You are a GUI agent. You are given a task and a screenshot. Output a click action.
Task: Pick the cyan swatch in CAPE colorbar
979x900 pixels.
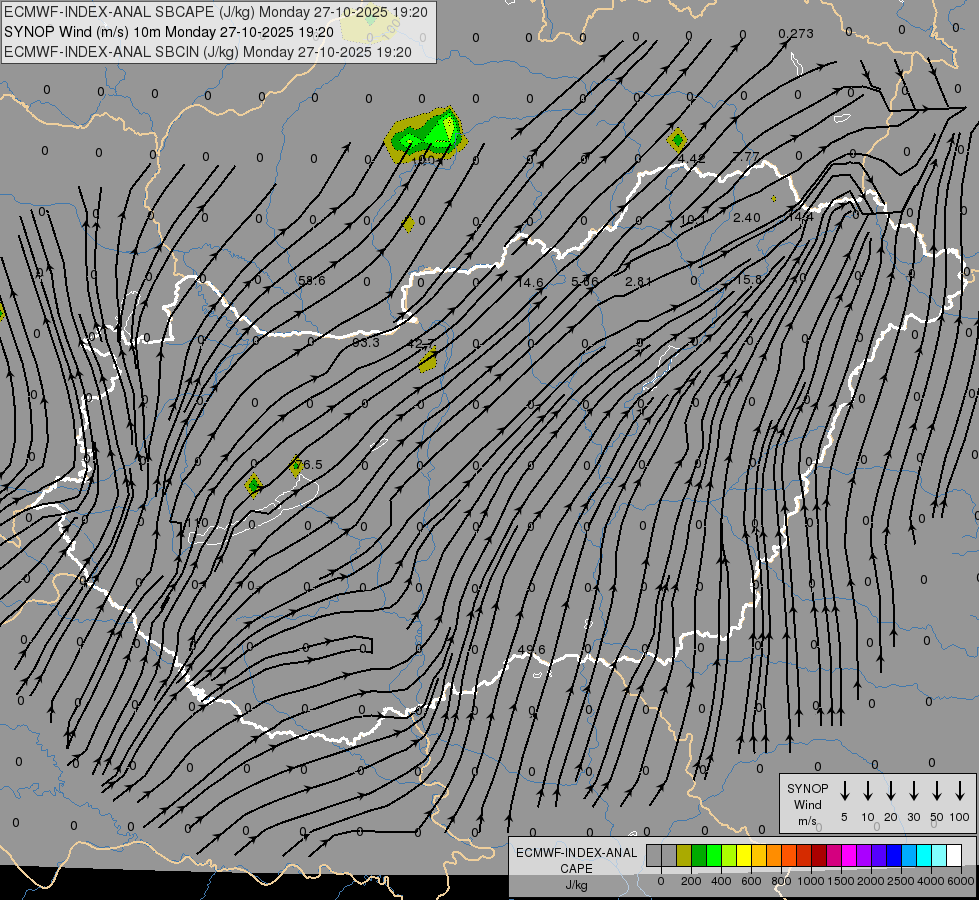tap(923, 856)
